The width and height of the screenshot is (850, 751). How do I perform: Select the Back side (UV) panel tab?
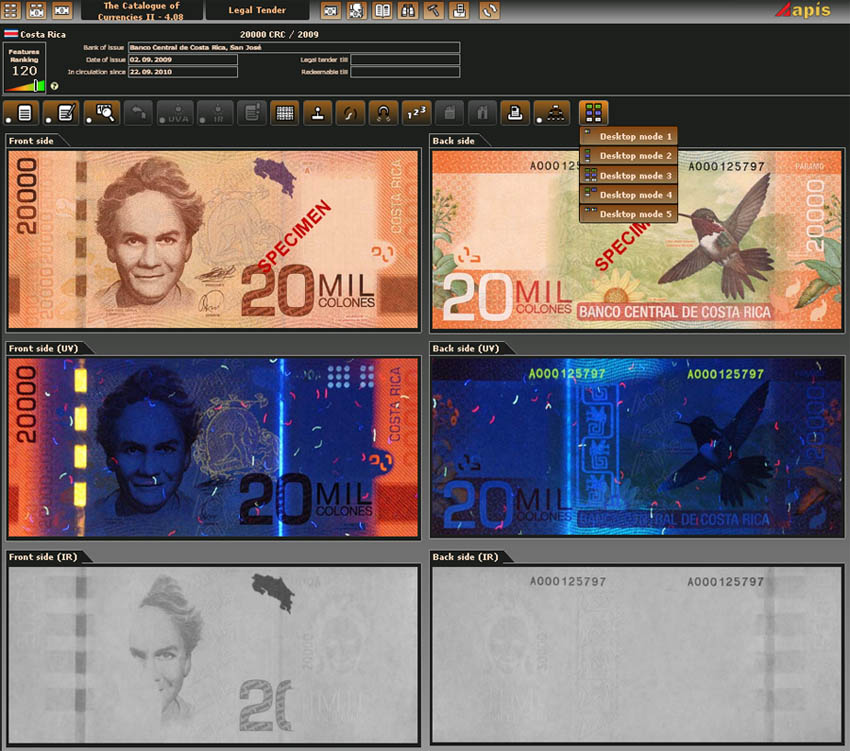469,349
